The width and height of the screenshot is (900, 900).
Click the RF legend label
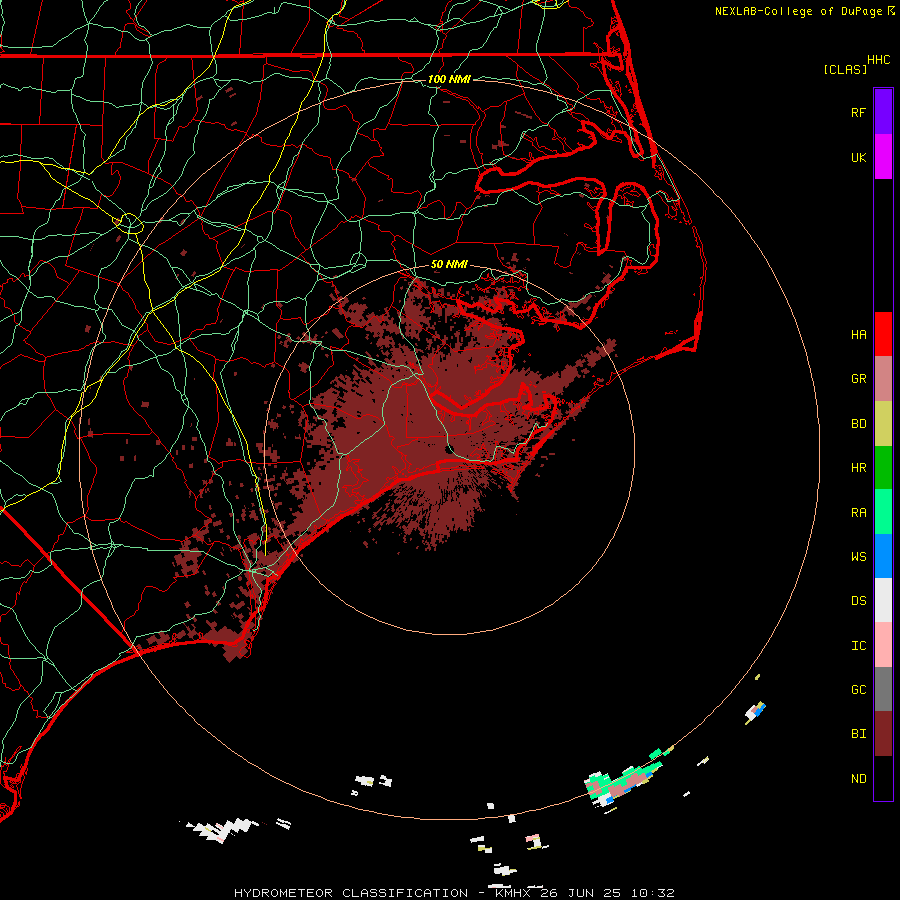[858, 112]
